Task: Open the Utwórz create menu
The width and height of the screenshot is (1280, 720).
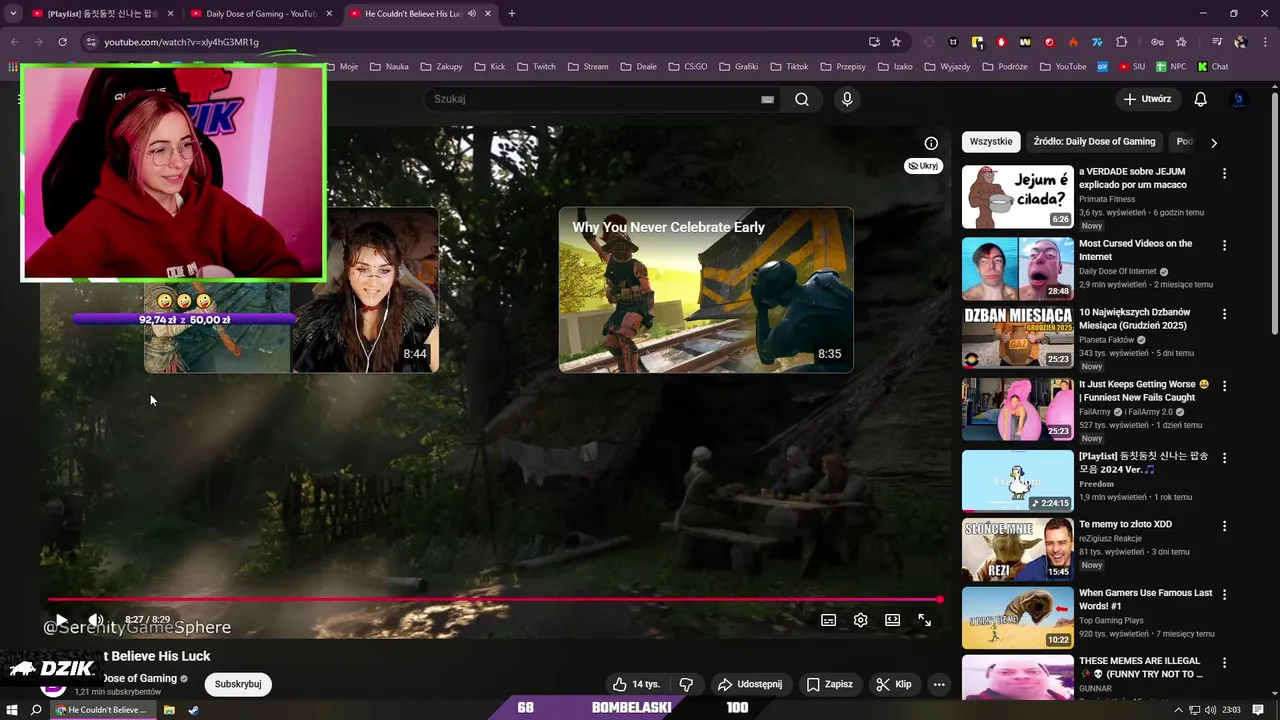Action: [x=1147, y=99]
